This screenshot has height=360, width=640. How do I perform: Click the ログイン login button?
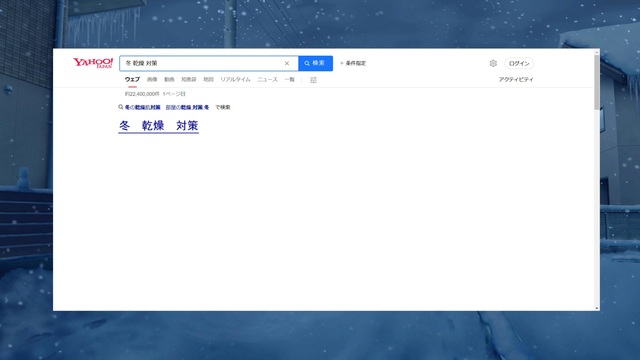click(519, 63)
